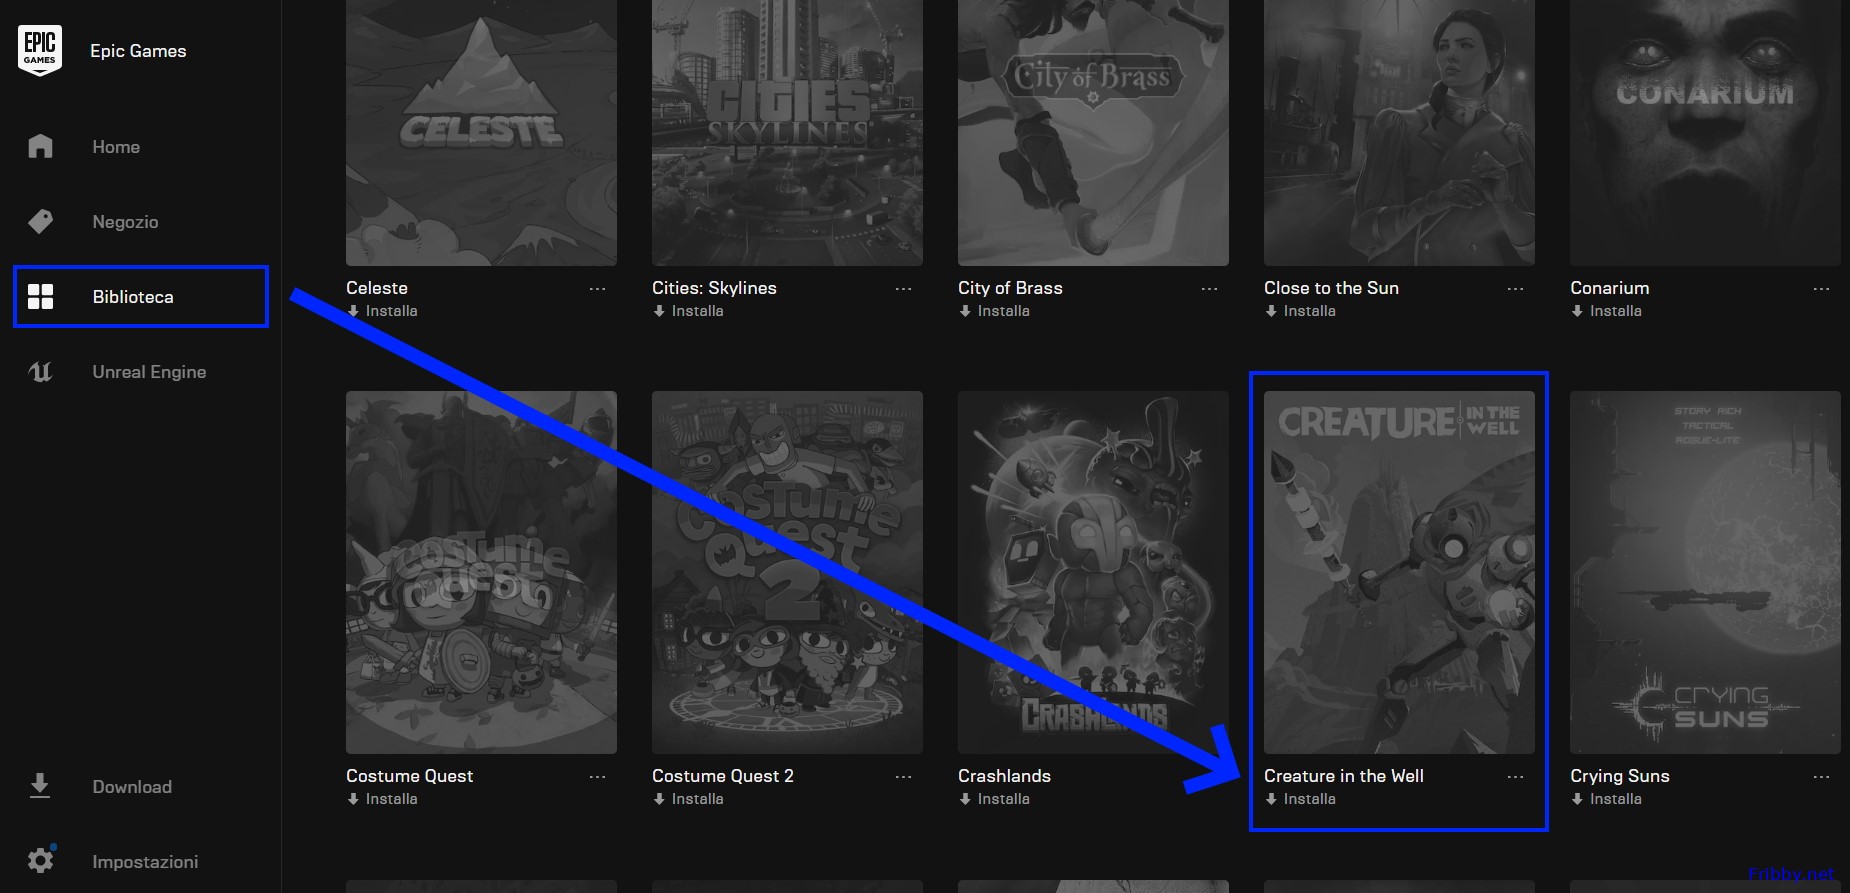The width and height of the screenshot is (1850, 893).
Task: Open Close to the Sun title link
Action: point(1331,288)
